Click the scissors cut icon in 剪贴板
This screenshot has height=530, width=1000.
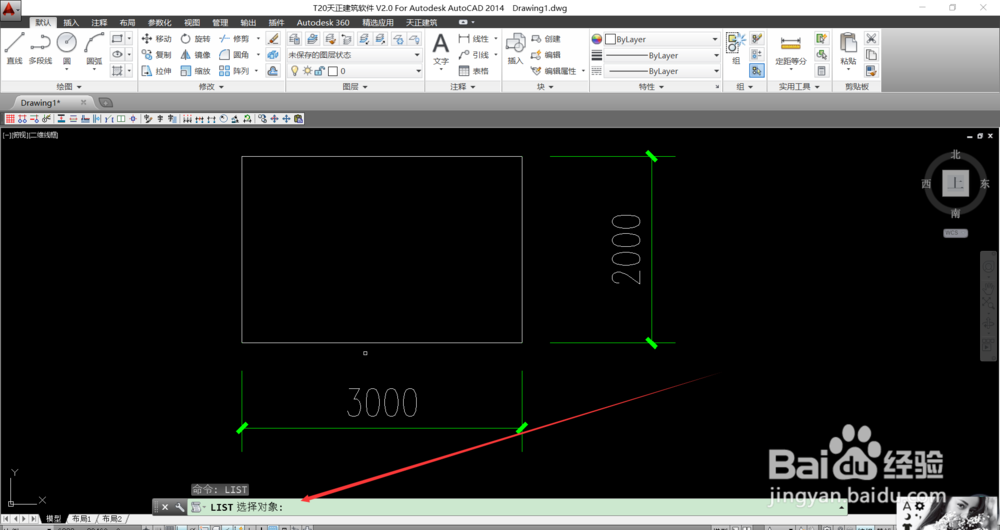pos(871,39)
